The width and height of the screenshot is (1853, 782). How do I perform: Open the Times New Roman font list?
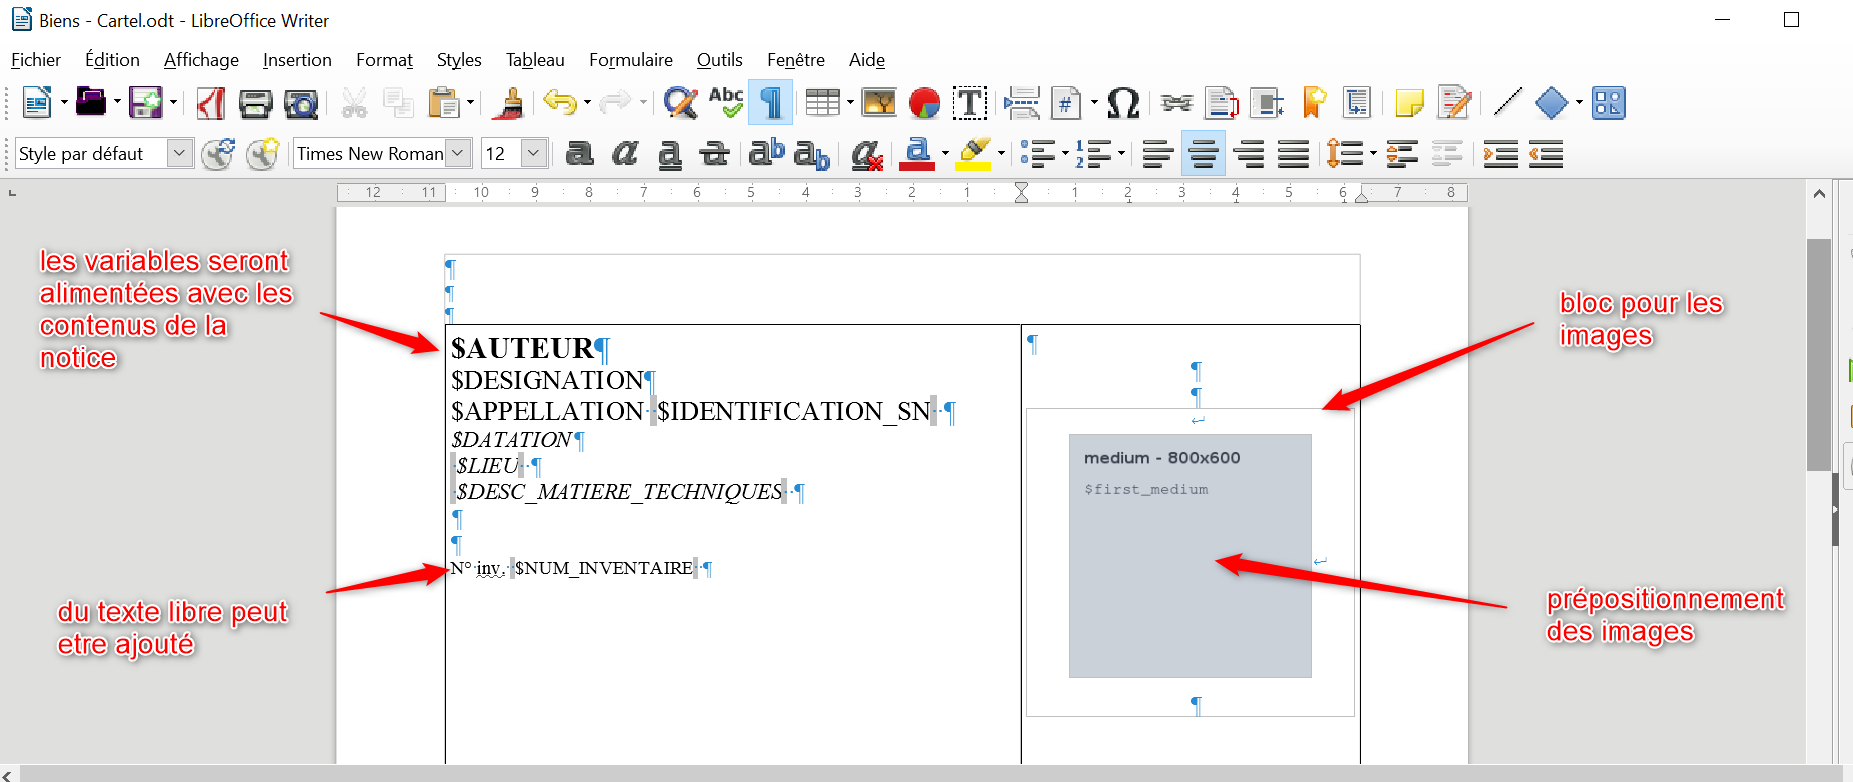tap(458, 153)
